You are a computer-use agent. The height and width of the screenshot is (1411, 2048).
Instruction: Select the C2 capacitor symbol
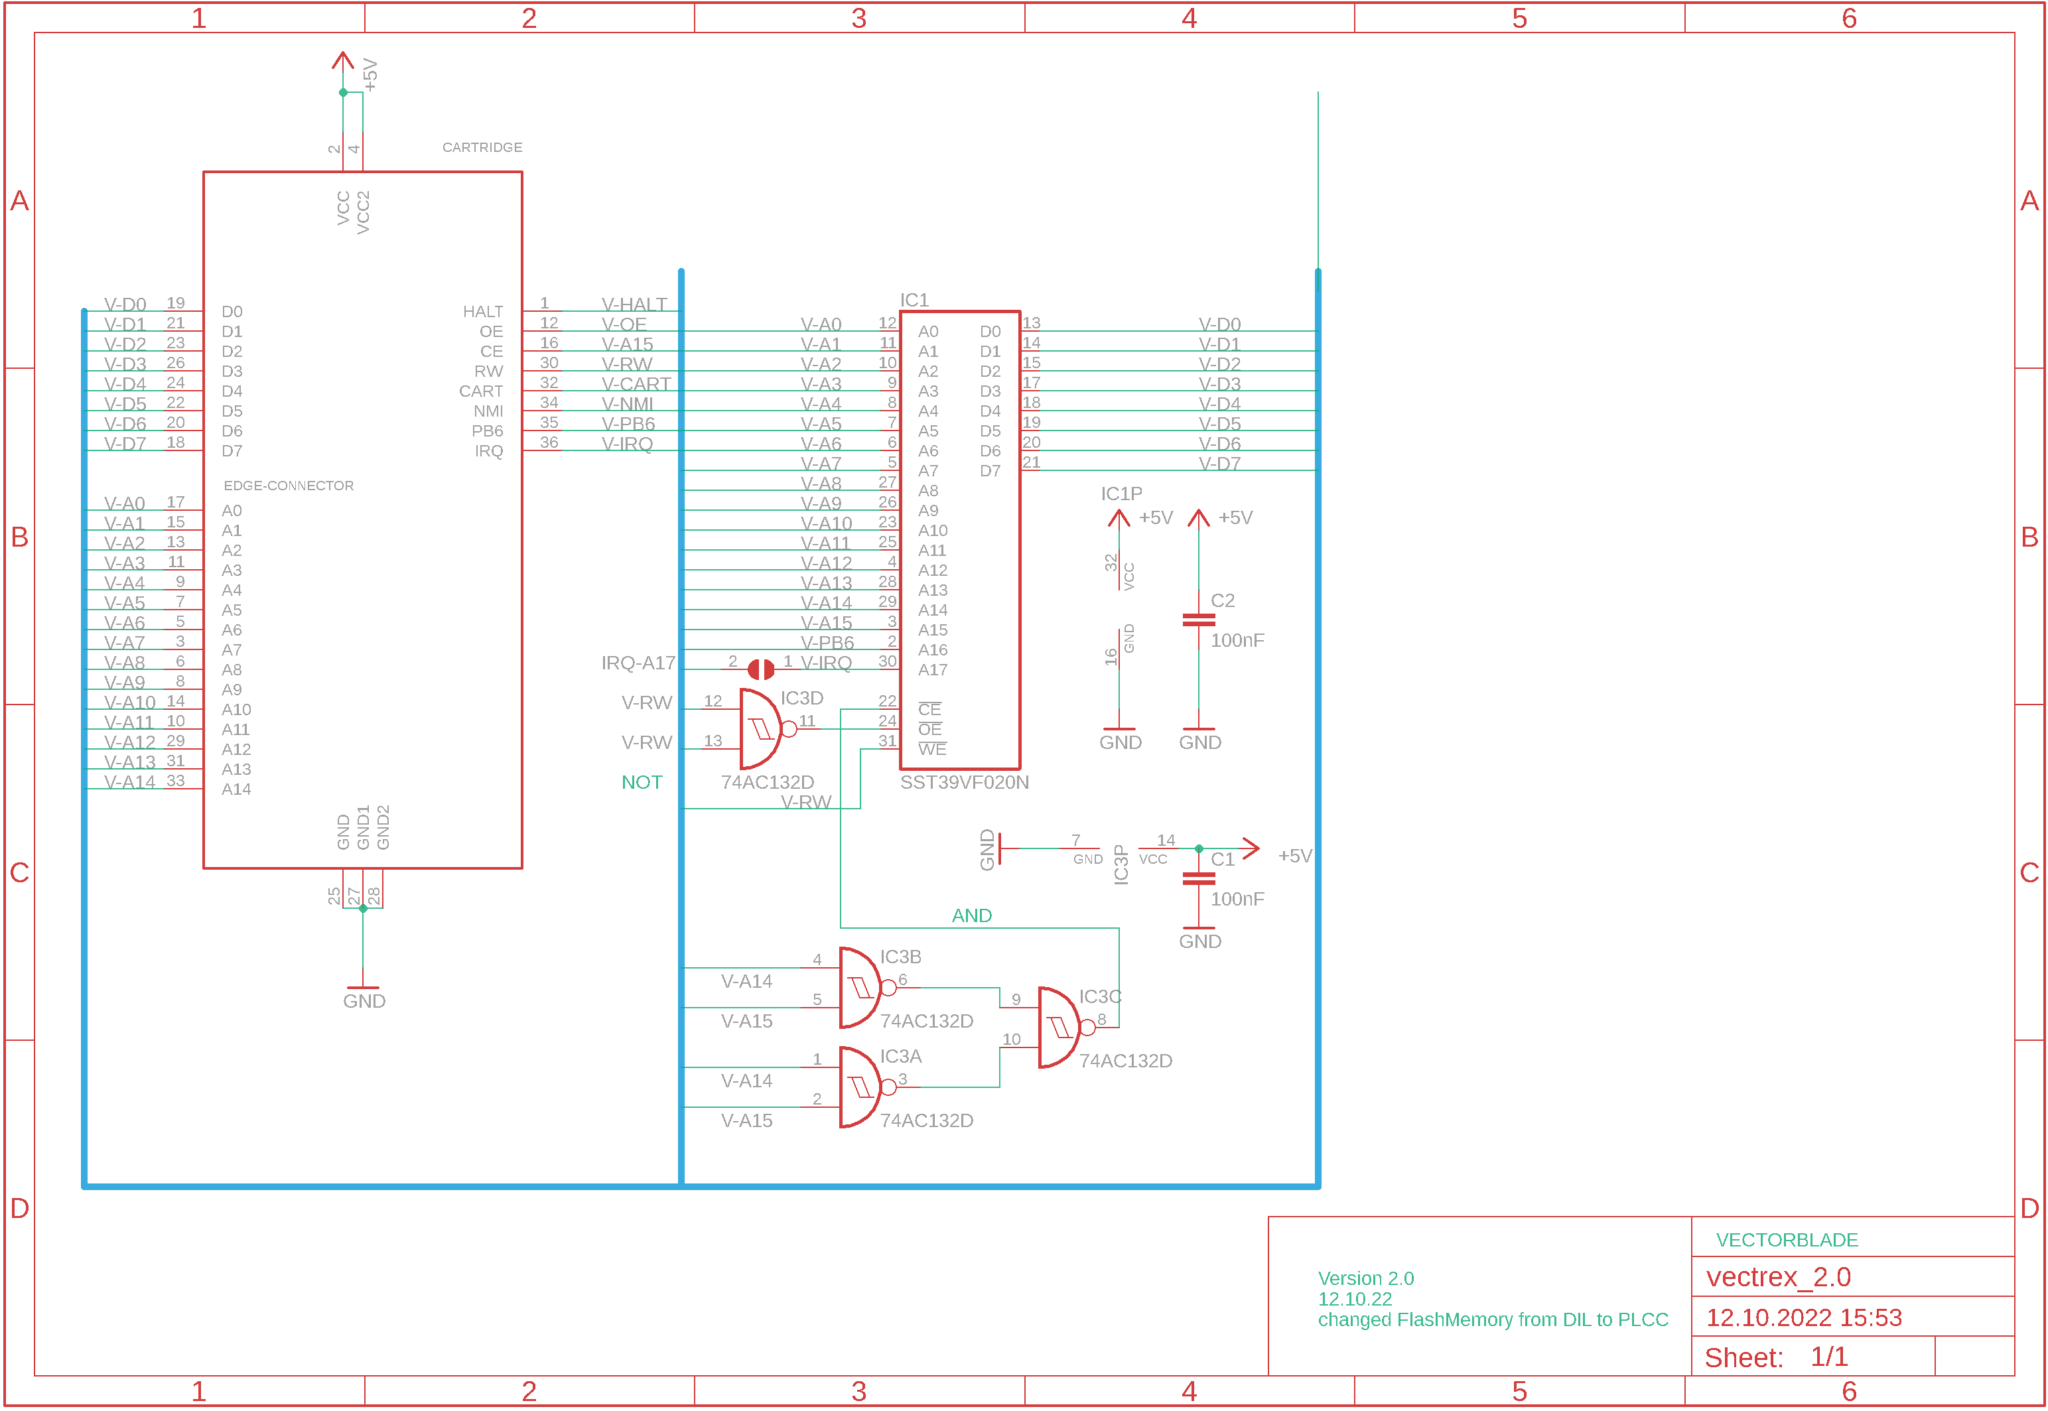pyautogui.click(x=1198, y=620)
